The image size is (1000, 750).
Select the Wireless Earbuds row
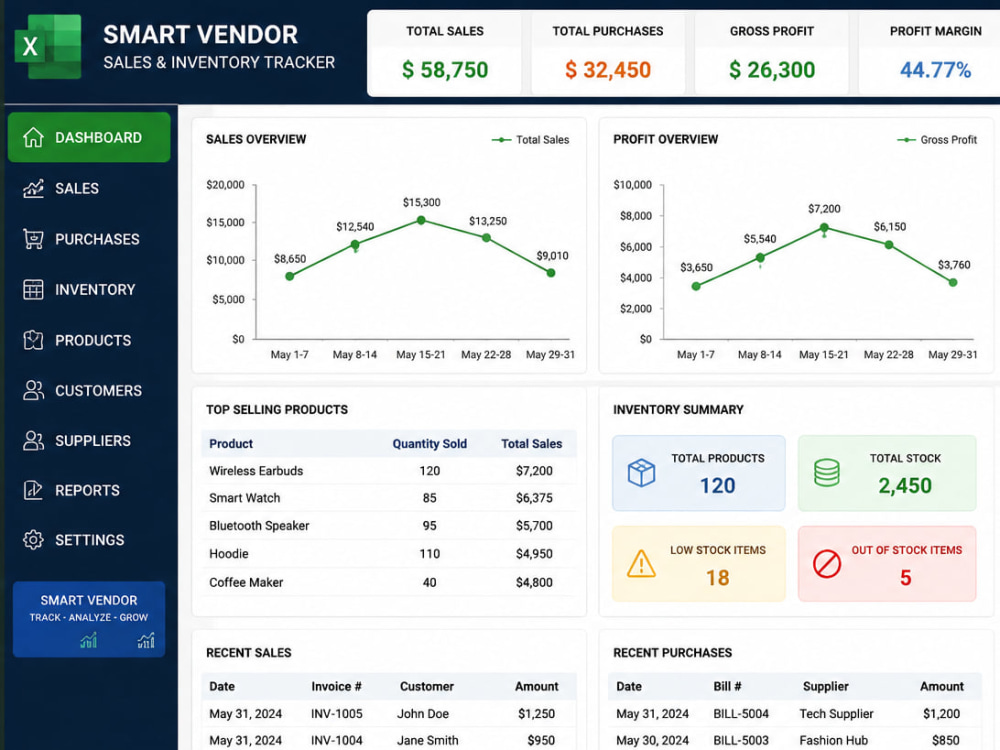point(389,471)
